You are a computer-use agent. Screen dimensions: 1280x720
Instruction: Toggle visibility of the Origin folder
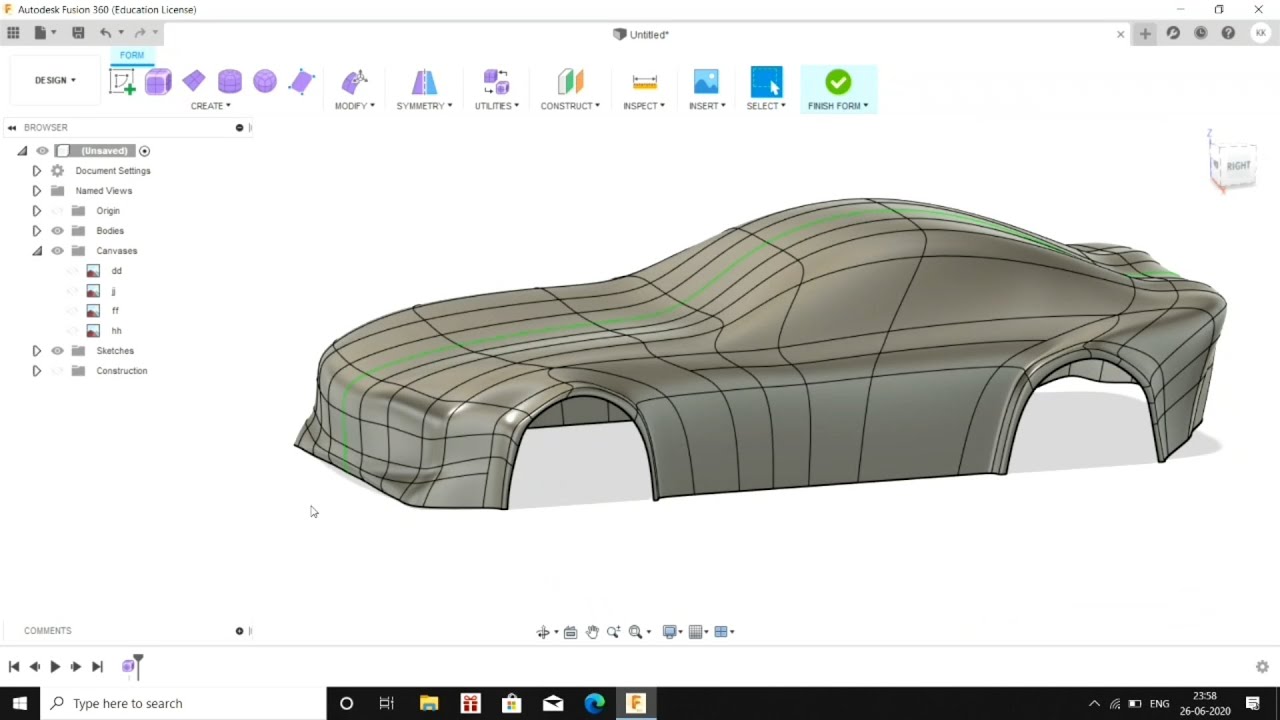57,211
